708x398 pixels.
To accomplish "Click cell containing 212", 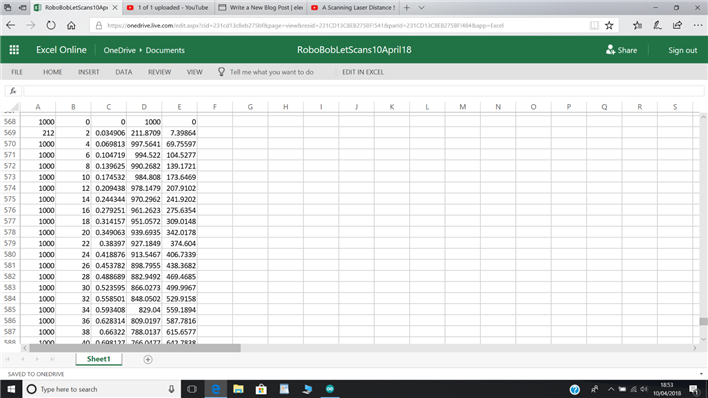I will [38, 133].
